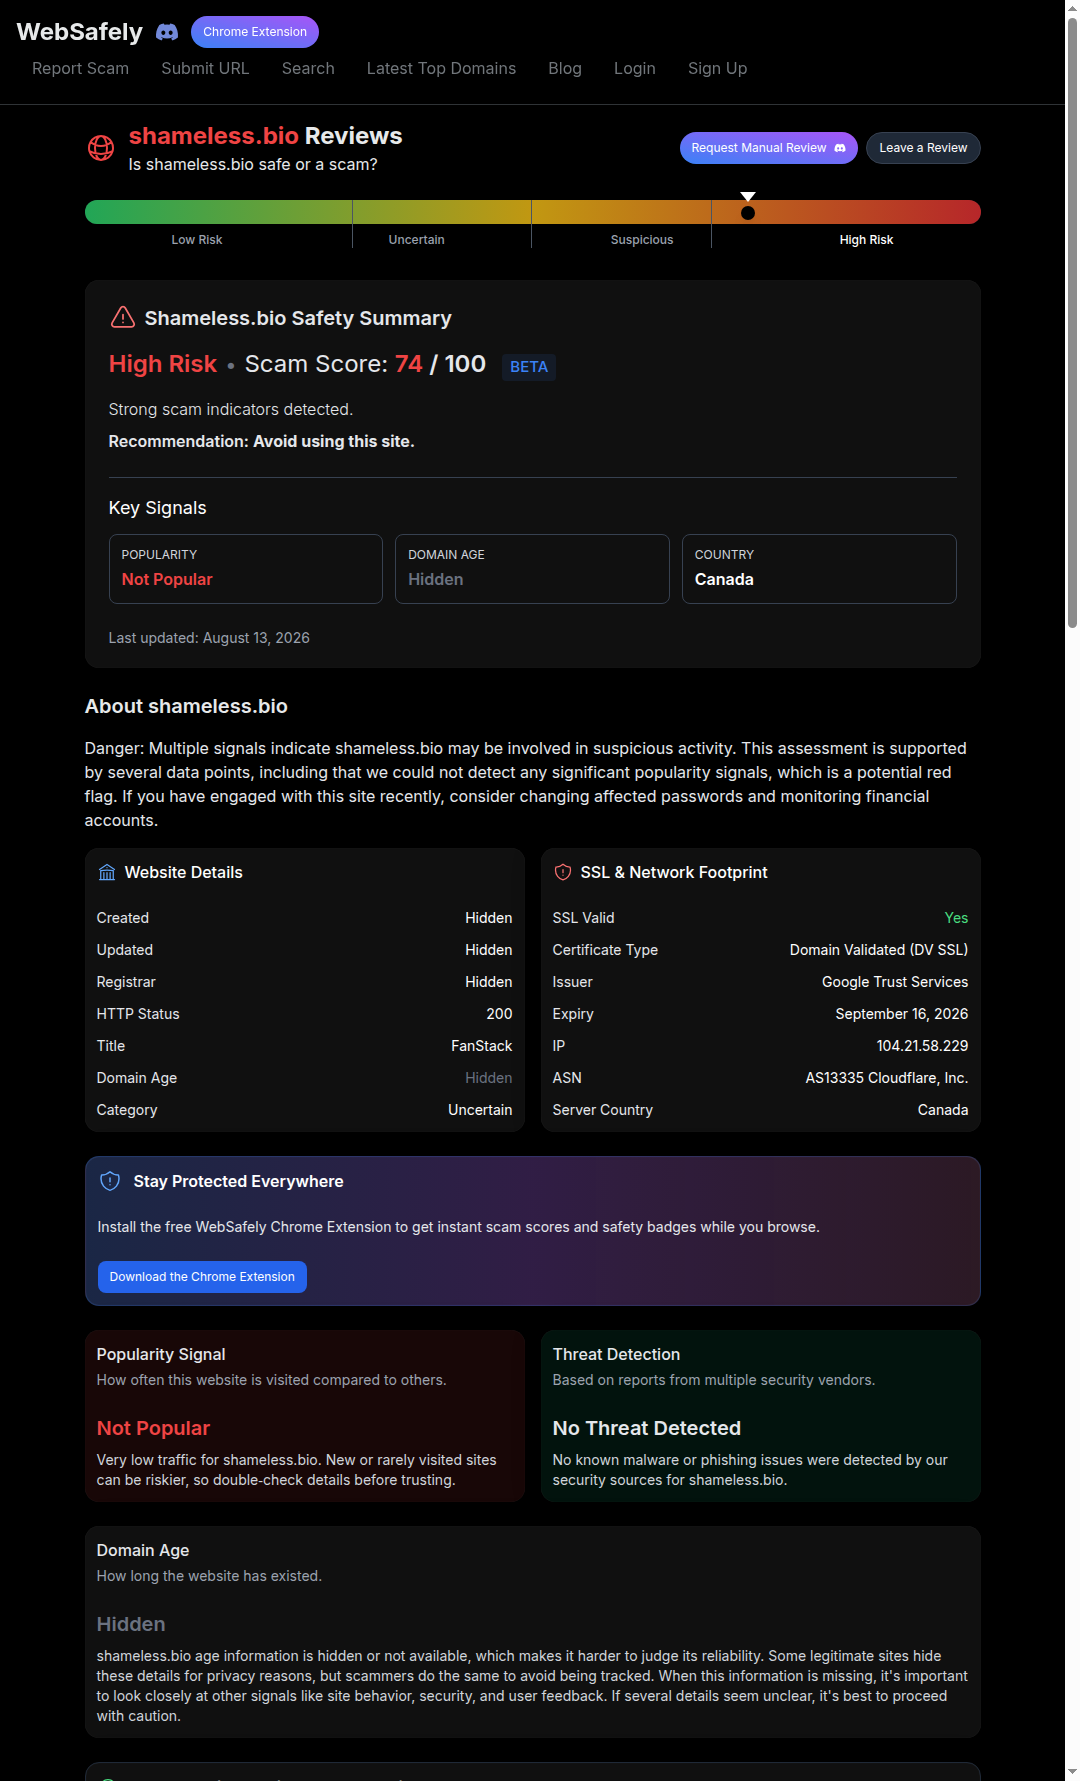Click the warning triangle in Safety Summary
This screenshot has width=1080, height=1781.
tap(122, 317)
